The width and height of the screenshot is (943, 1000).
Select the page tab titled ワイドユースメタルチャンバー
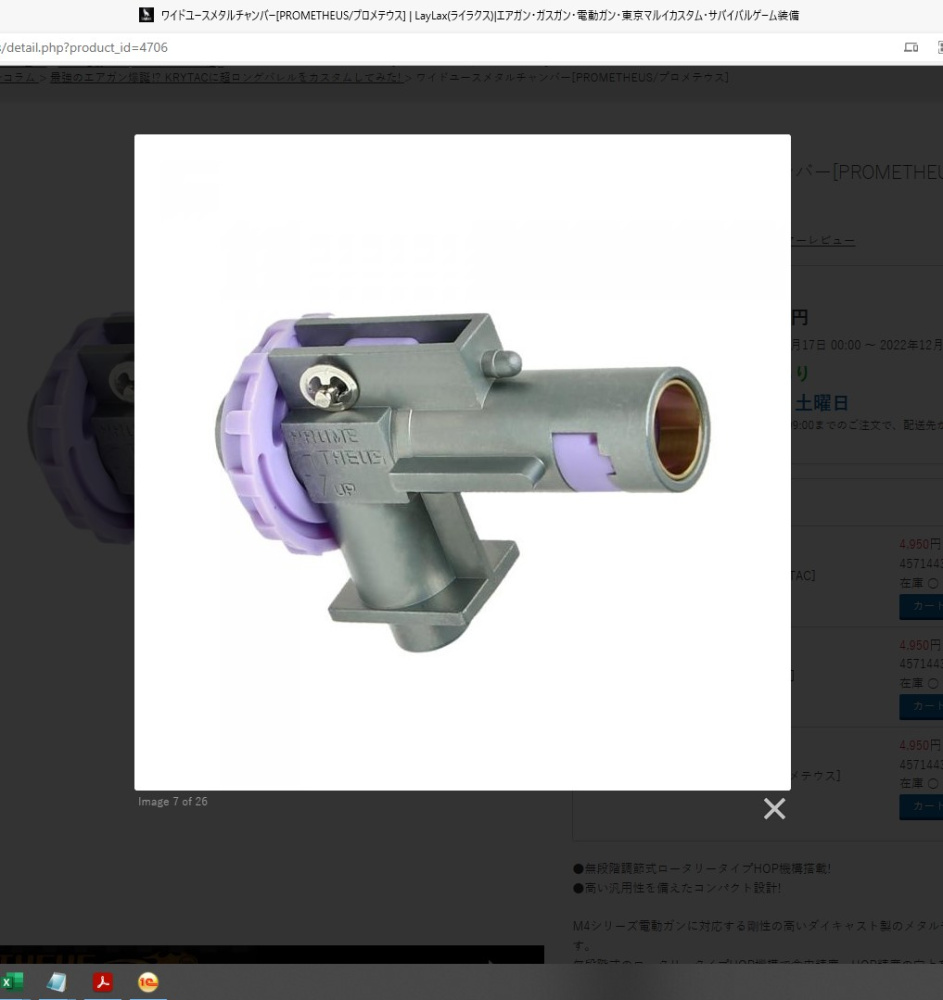pos(469,15)
